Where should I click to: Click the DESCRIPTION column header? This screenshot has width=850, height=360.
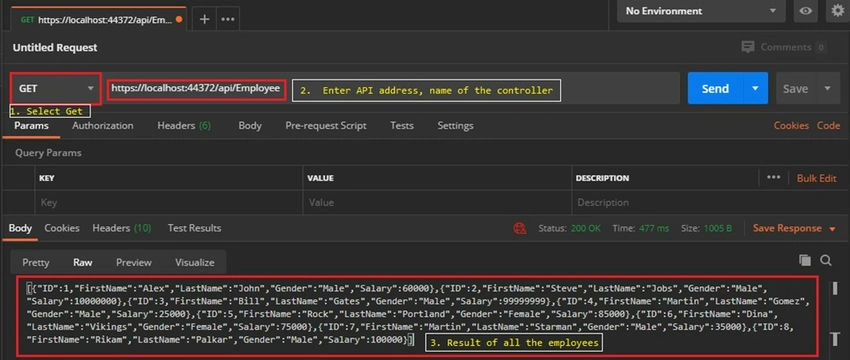tap(602, 178)
